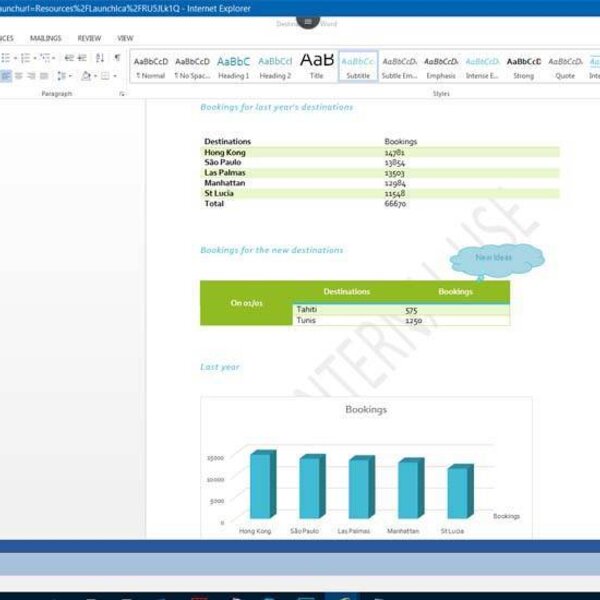Click the 'Bookings' chart legend label
This screenshot has height=600, width=600.
click(x=506, y=516)
